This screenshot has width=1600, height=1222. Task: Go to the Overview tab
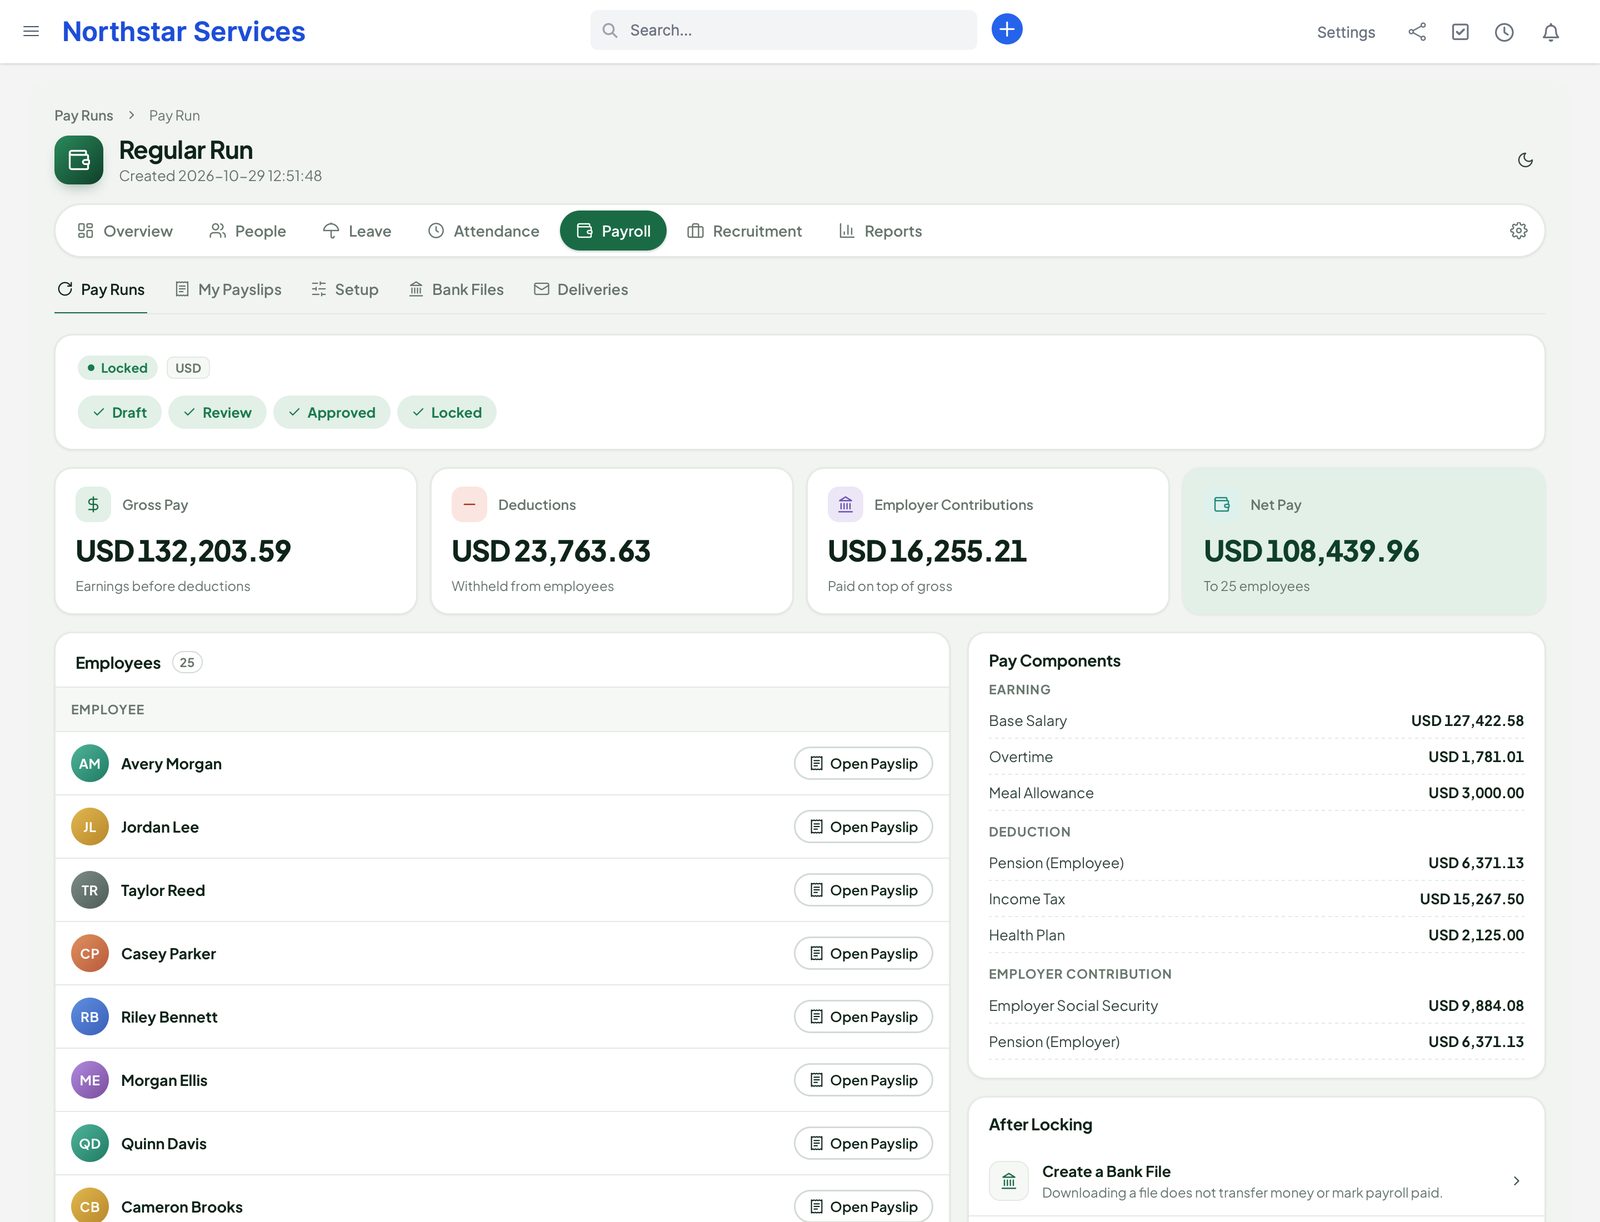click(x=125, y=231)
